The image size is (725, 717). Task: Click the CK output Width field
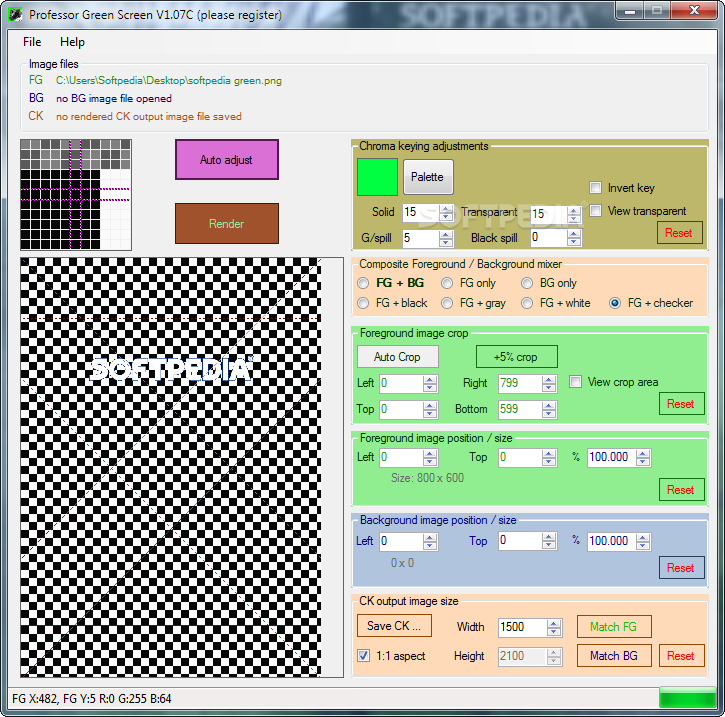(522, 627)
